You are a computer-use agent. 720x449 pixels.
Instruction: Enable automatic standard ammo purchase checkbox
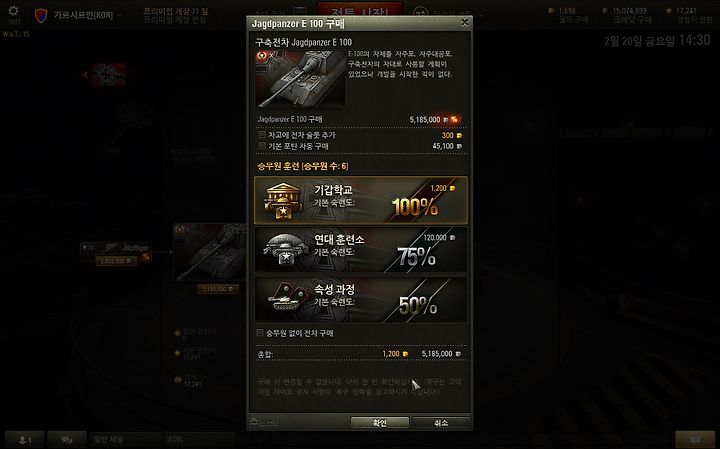point(262,146)
